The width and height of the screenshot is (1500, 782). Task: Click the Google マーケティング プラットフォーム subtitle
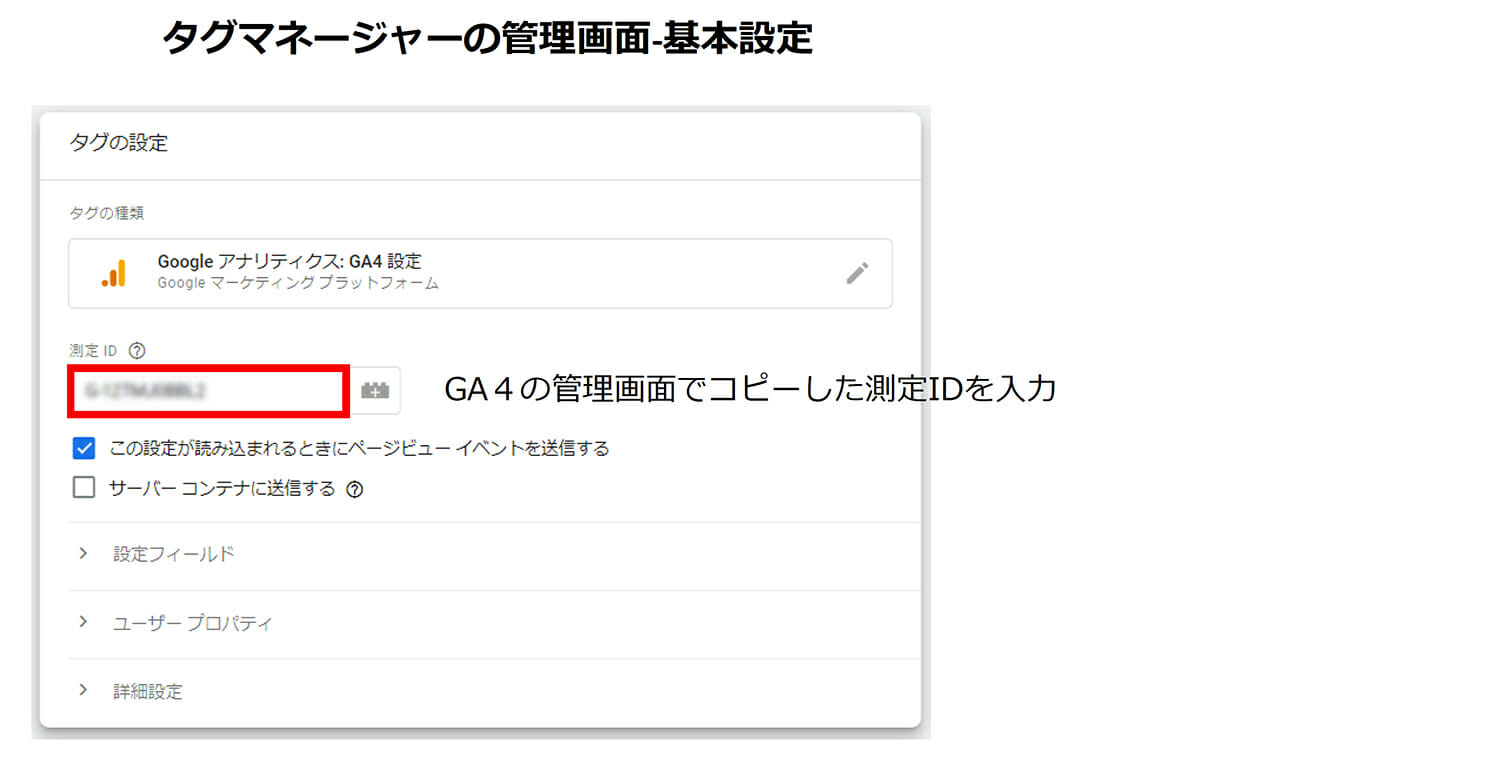coord(298,283)
